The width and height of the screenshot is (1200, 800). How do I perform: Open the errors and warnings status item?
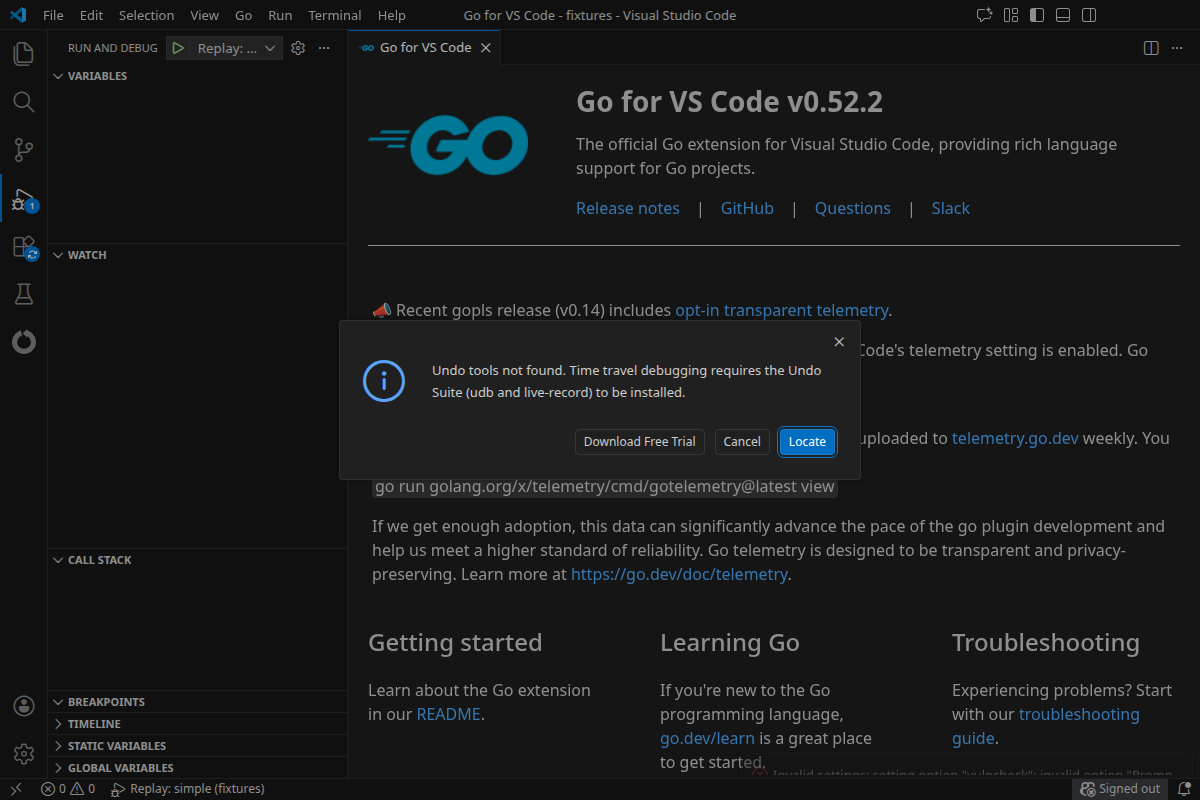point(68,789)
